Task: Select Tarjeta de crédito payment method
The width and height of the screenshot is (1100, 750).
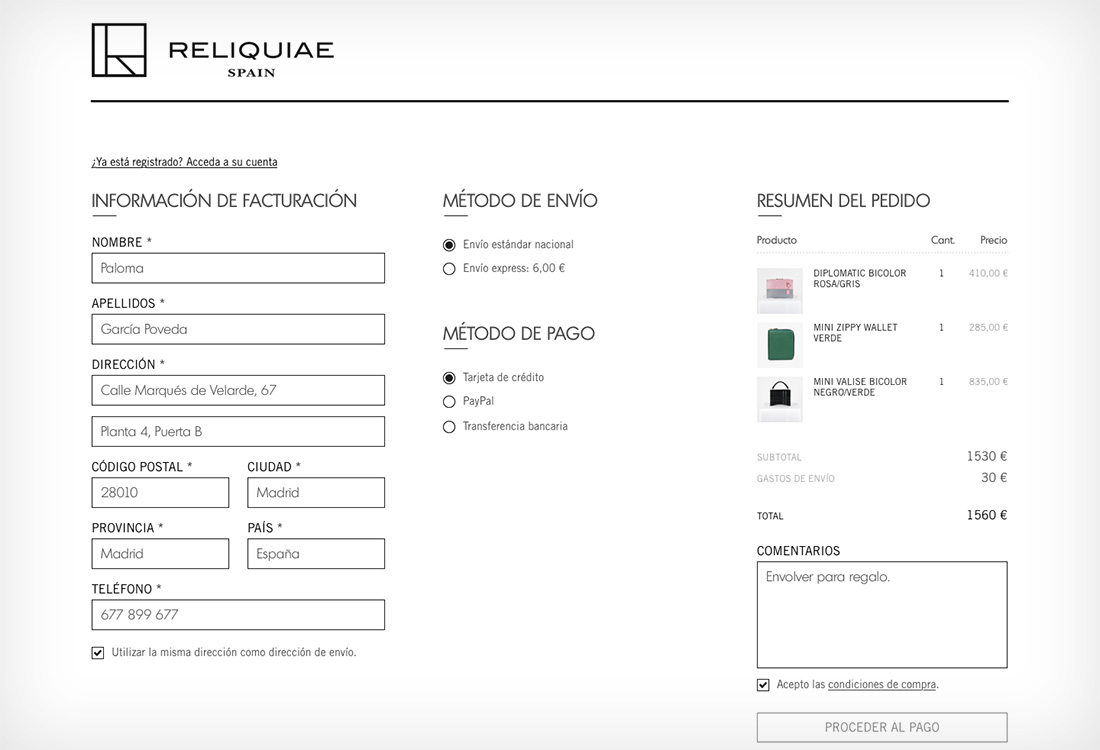Action: [x=449, y=378]
